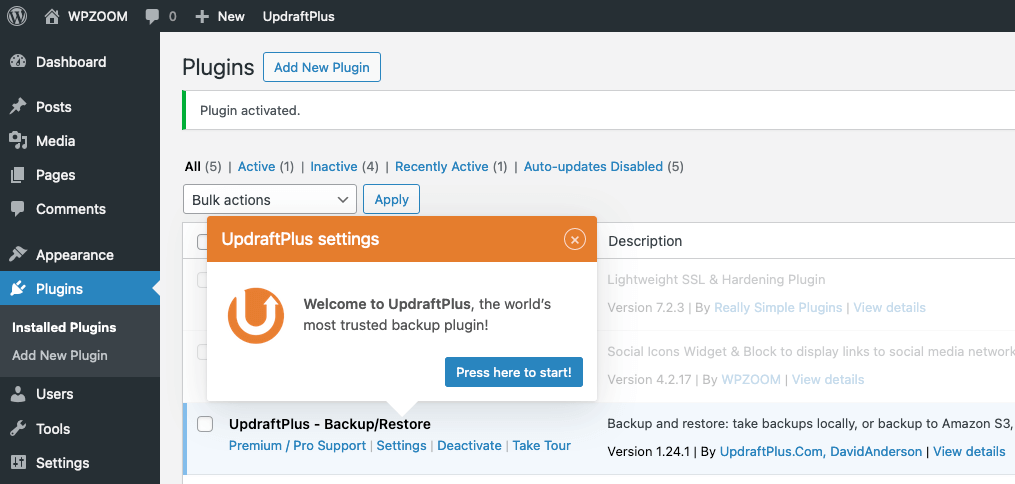
Task: Click the home icon beside WPZOOM
Action: coord(52,16)
